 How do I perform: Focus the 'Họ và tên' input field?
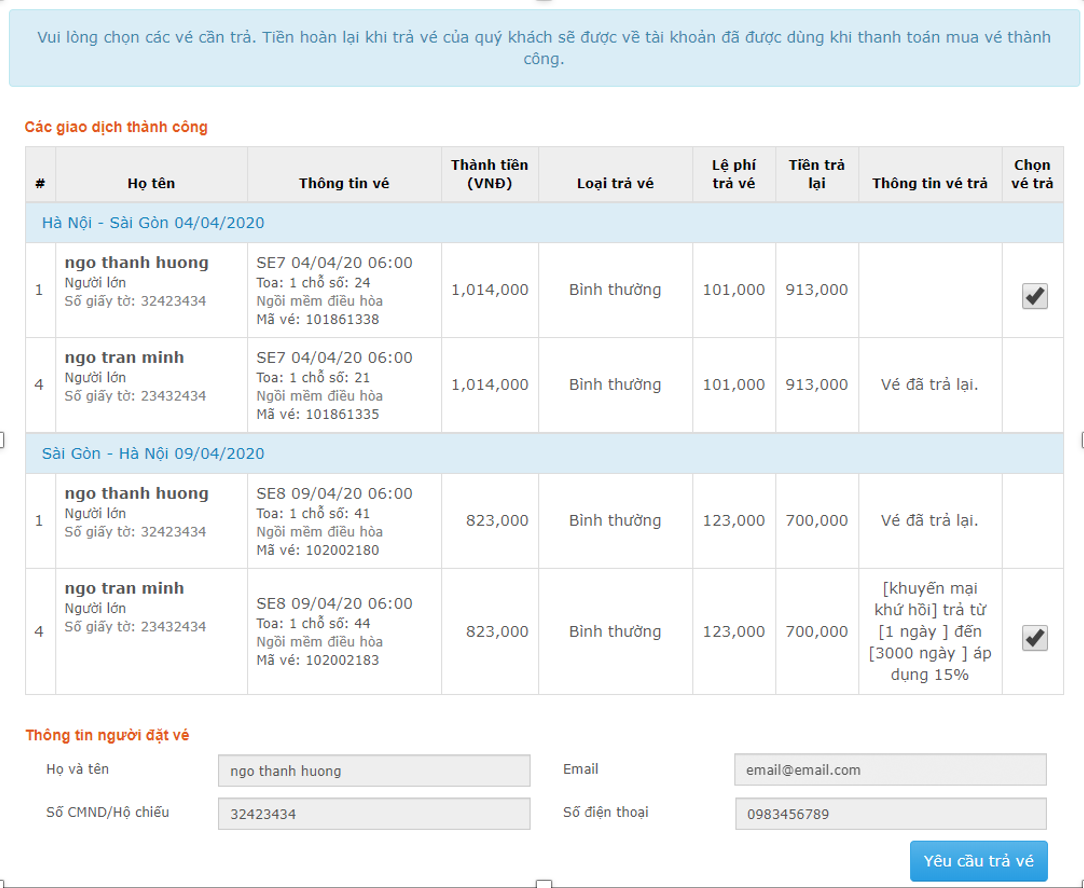[x=373, y=771]
